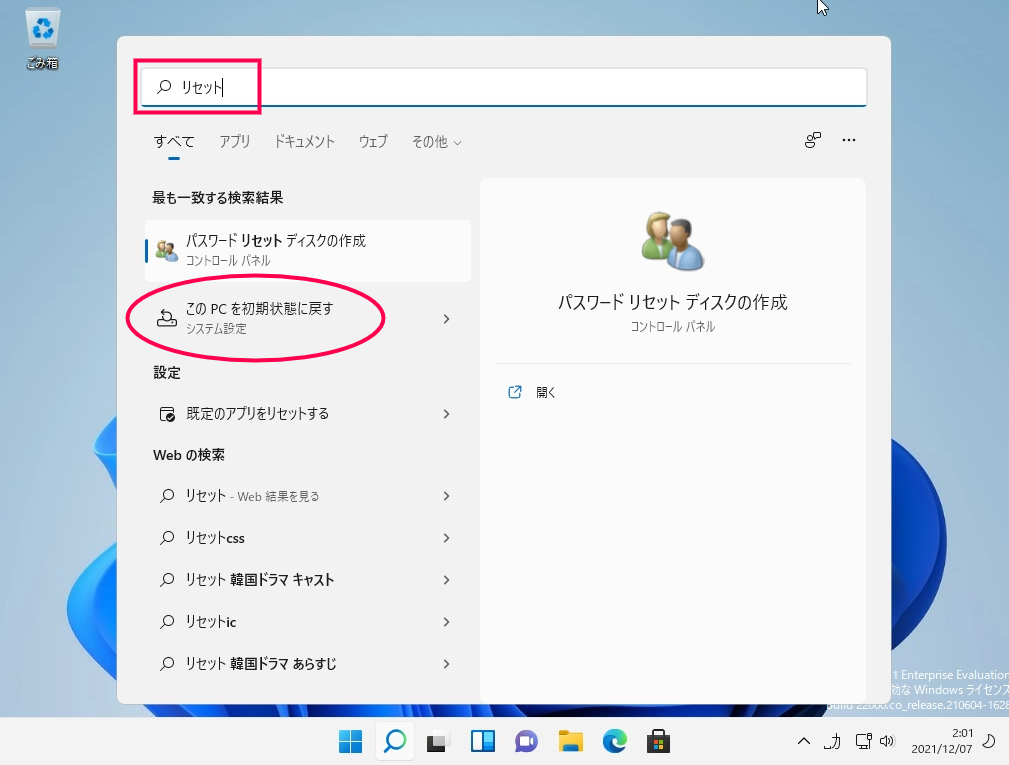Expand arrow for この PC を初期状態に戻す

(x=447, y=319)
